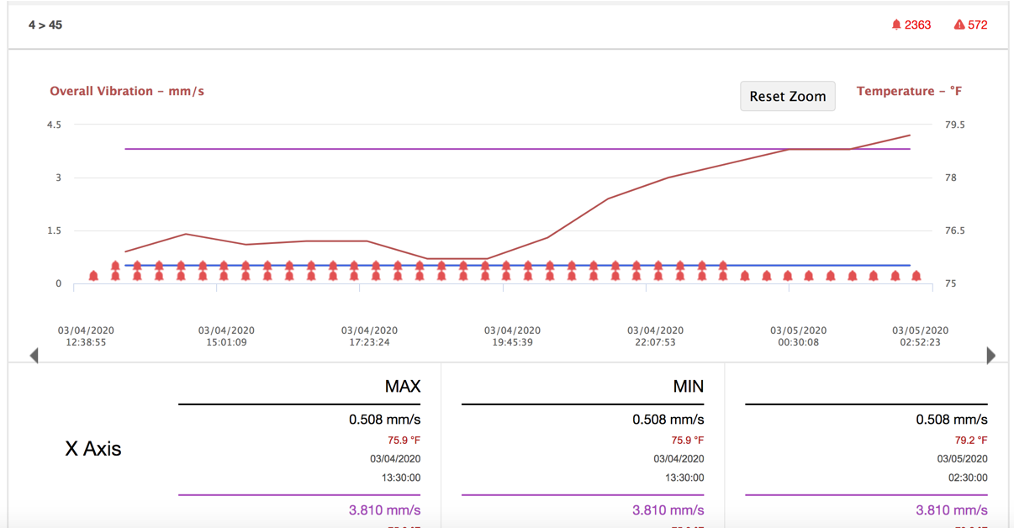1014x528 pixels.
Task: Click the 79.2 °F temperature reading
Action: click(x=970, y=440)
